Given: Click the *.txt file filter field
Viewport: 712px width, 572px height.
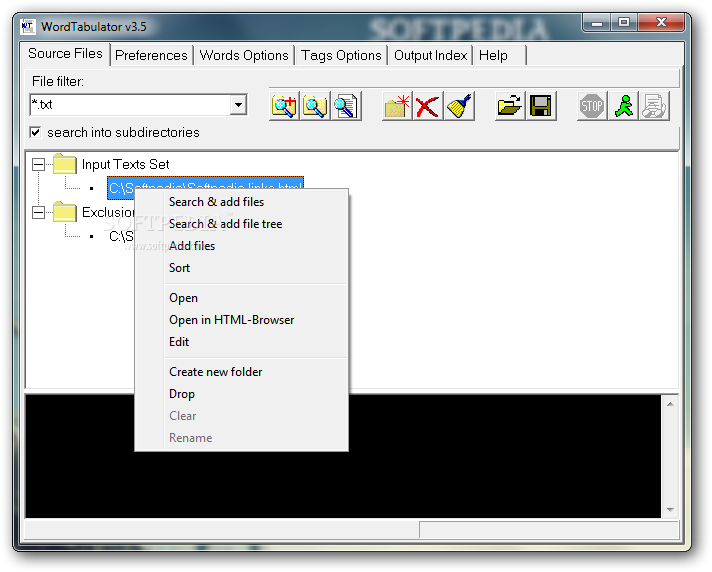Looking at the screenshot, I should pos(130,105).
